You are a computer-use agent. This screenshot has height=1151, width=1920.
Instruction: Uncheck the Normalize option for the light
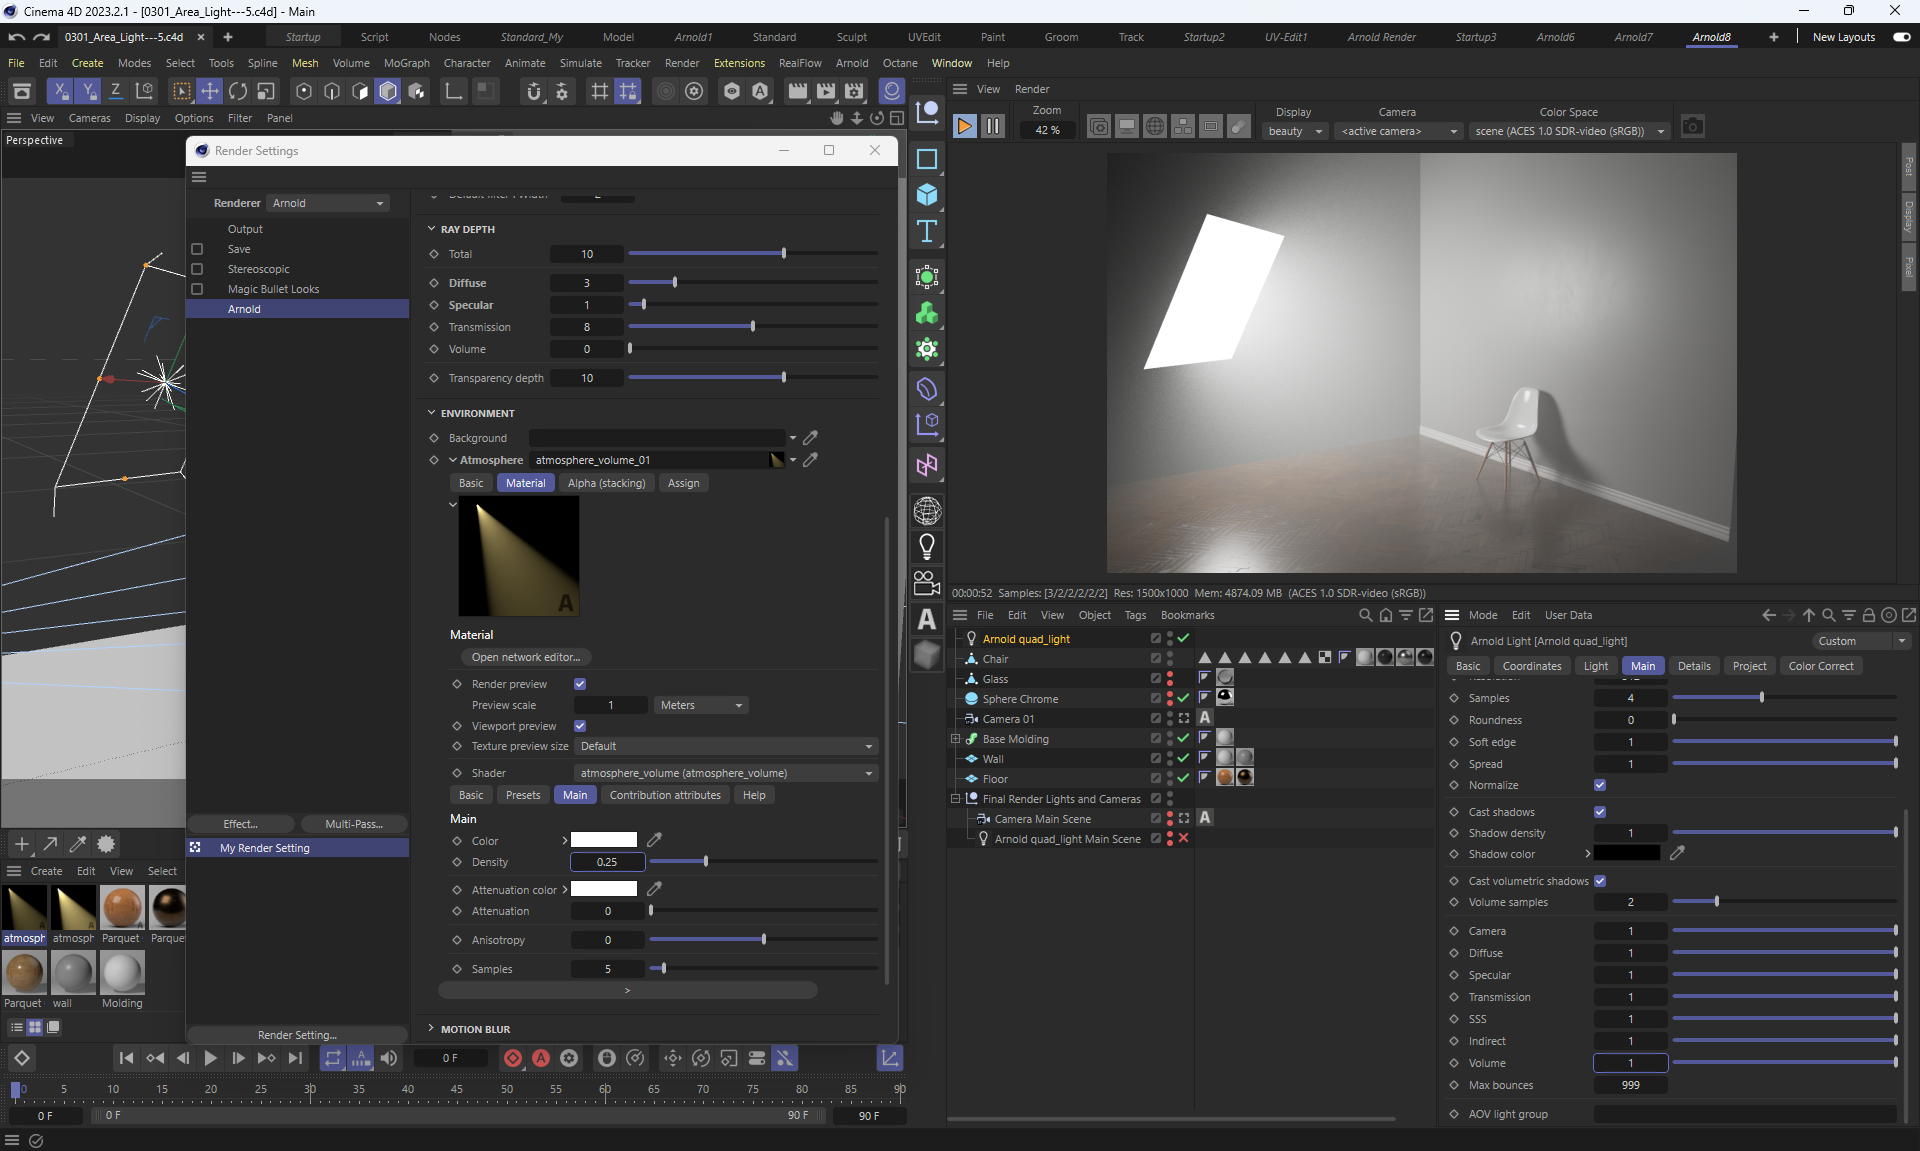pyautogui.click(x=1600, y=785)
